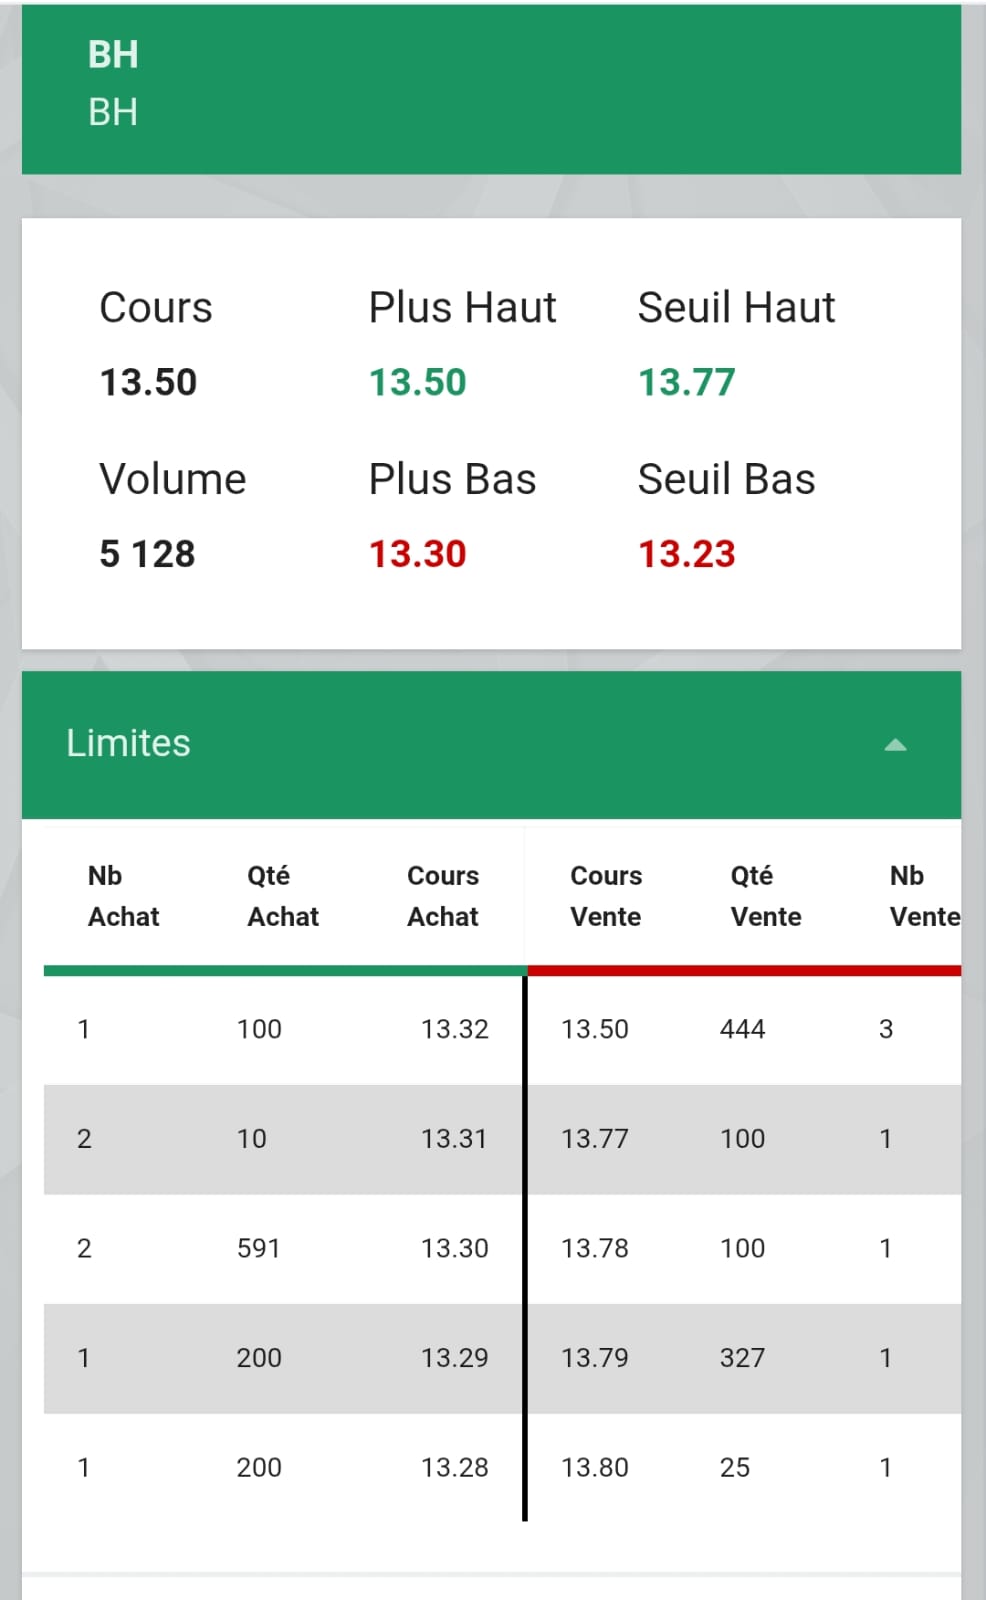Click the Limites header label
The image size is (986, 1600).
(128, 743)
